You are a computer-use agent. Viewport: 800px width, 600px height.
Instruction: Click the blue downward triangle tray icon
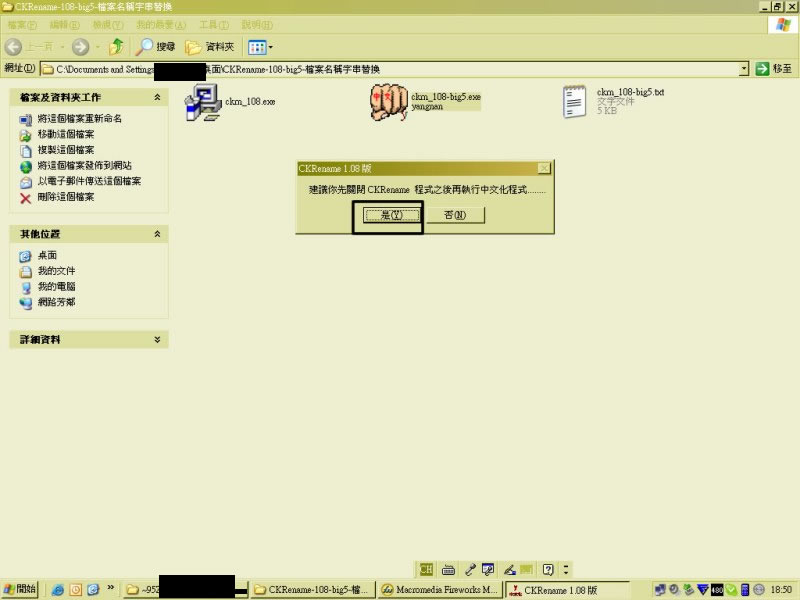703,590
